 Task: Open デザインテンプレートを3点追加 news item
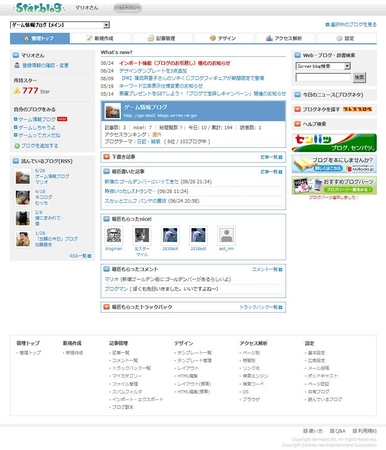point(153,71)
